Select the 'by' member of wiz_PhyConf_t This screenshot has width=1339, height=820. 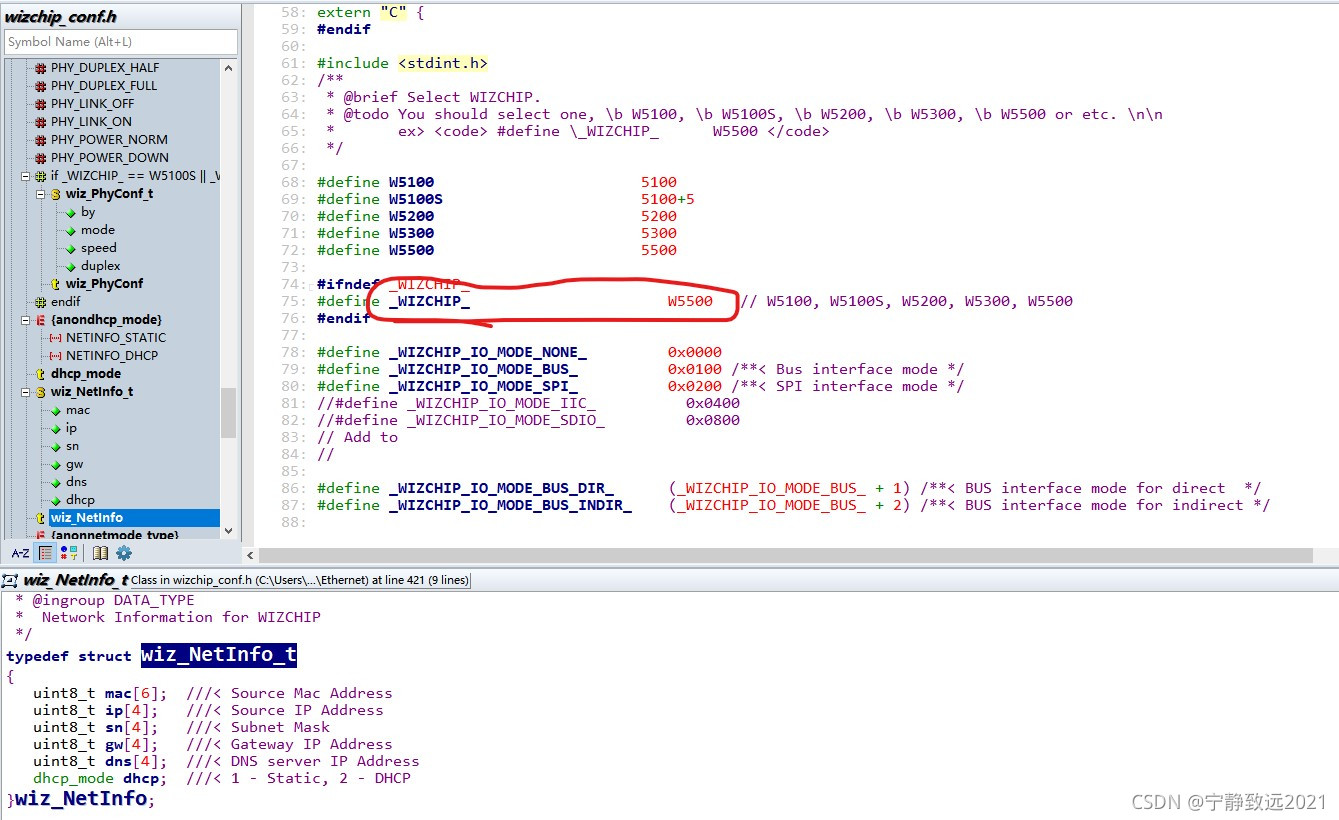[88, 212]
